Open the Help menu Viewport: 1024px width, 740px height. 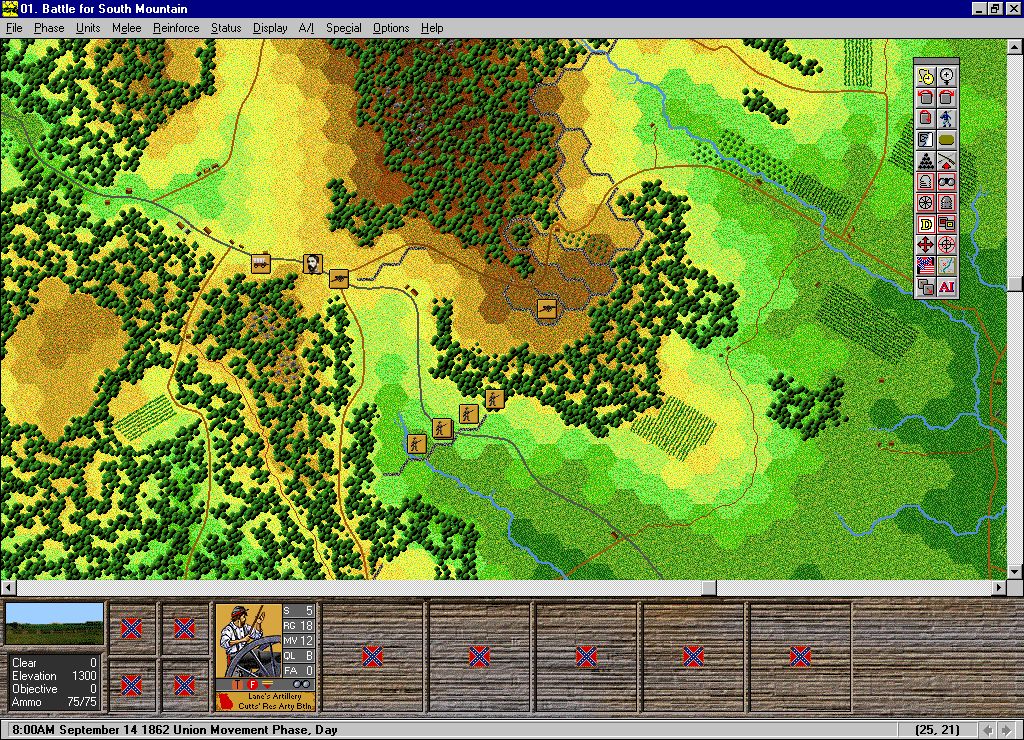pyautogui.click(x=432, y=28)
